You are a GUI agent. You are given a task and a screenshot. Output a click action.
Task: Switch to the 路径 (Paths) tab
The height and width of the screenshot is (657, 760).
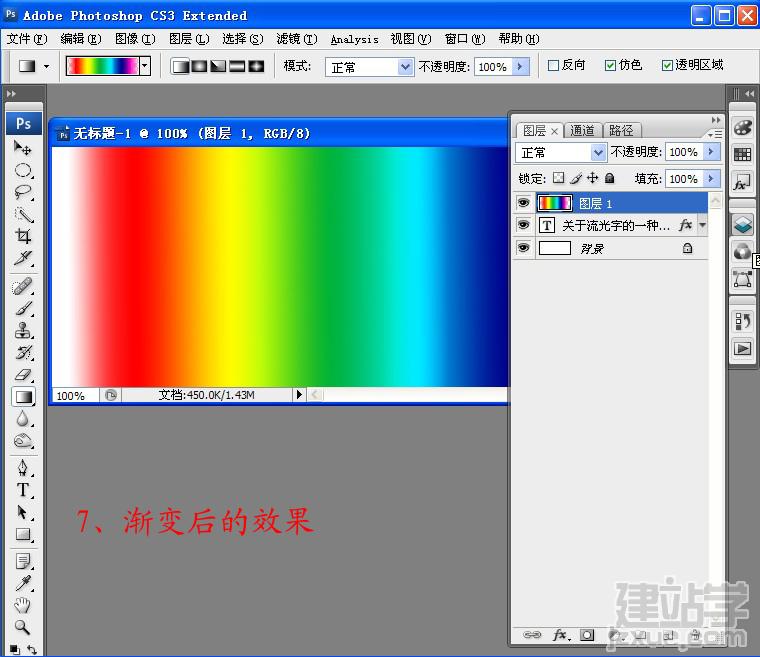pos(621,130)
